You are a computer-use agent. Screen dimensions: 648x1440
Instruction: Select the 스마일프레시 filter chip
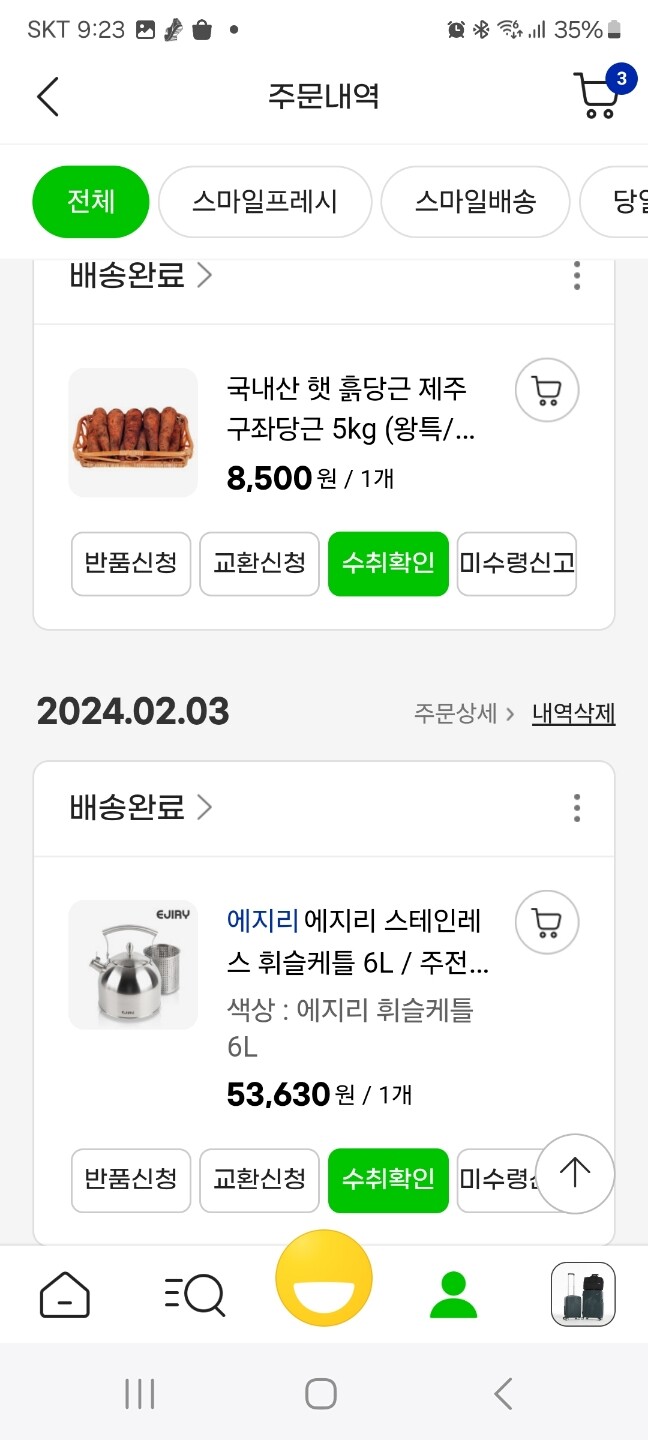264,201
